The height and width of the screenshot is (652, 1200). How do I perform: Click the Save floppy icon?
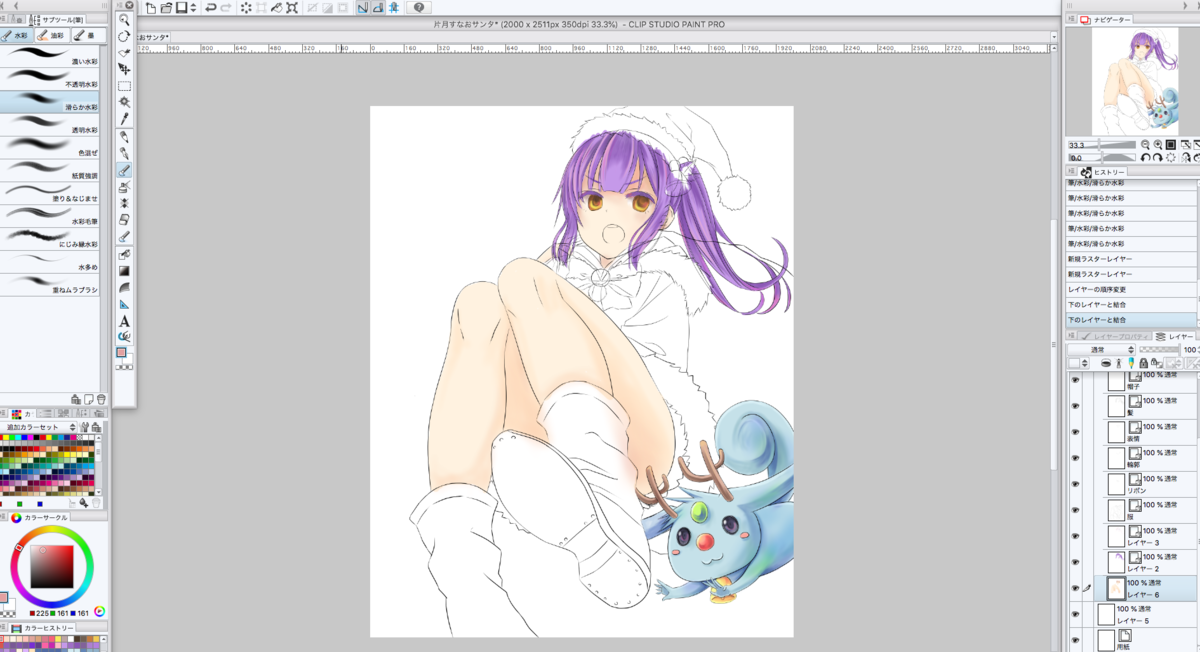(x=181, y=8)
